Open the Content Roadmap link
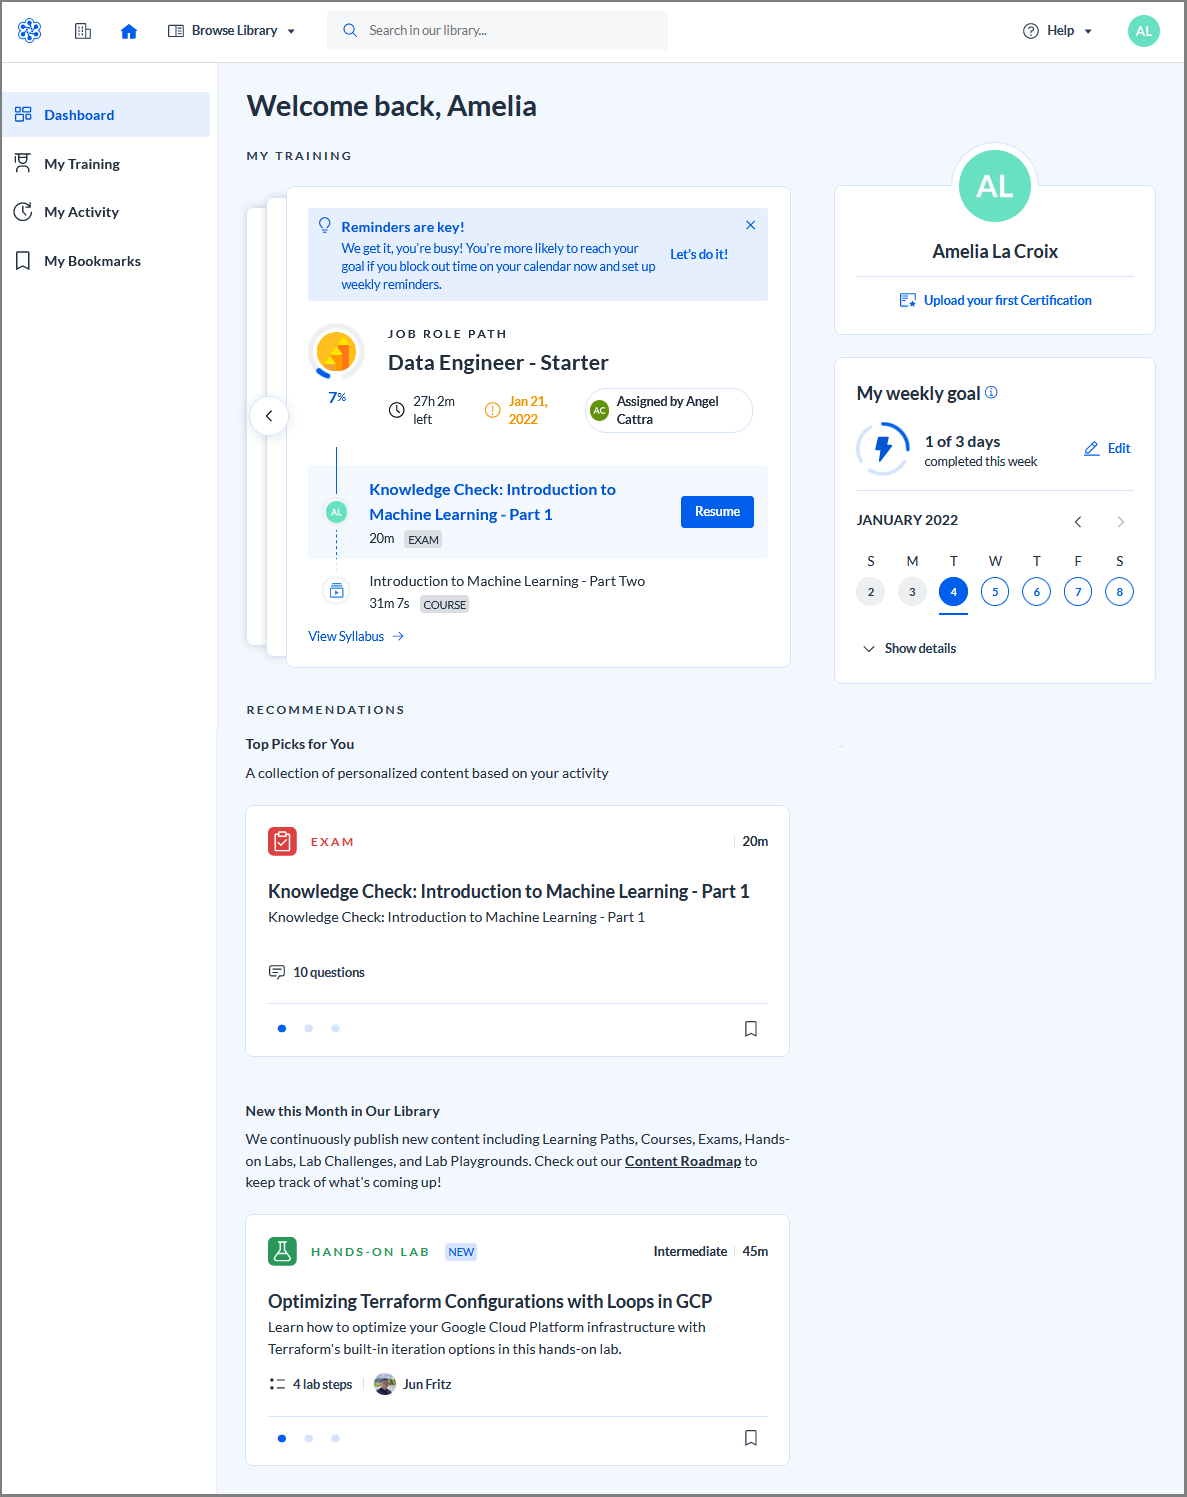Image resolution: width=1187 pixels, height=1497 pixels. (x=683, y=1161)
